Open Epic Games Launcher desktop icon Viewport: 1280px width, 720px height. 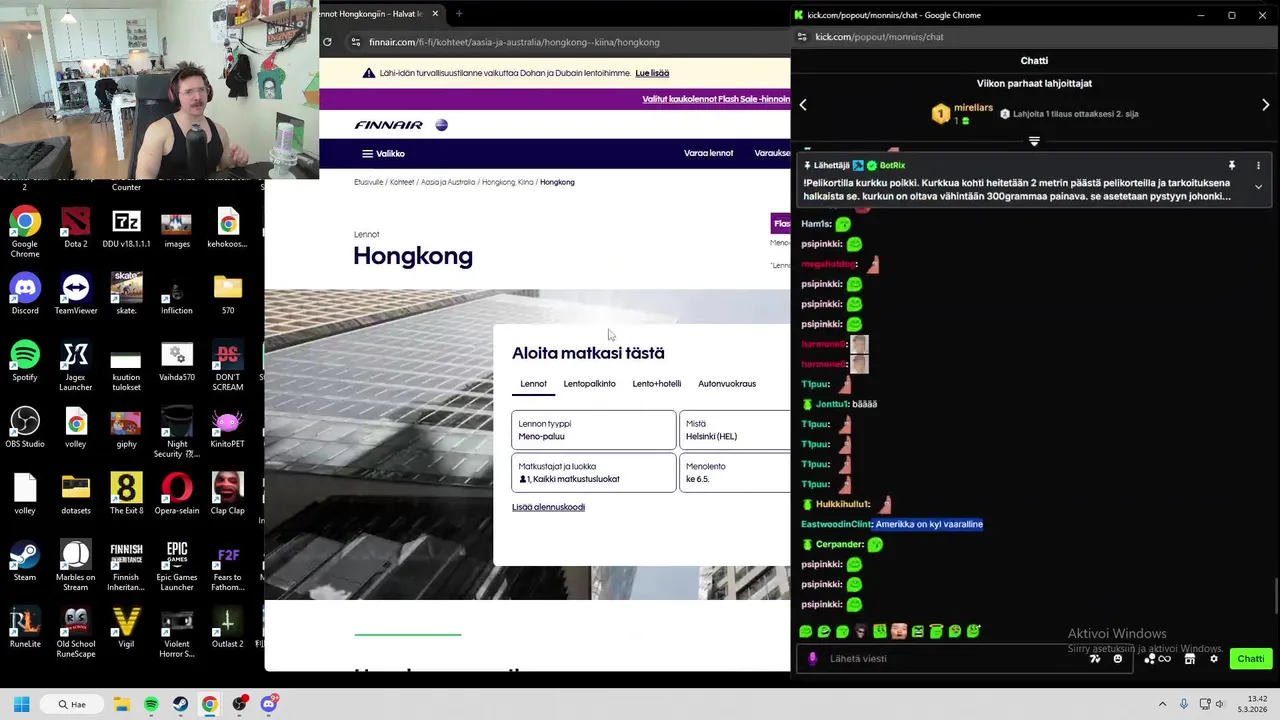point(176,566)
